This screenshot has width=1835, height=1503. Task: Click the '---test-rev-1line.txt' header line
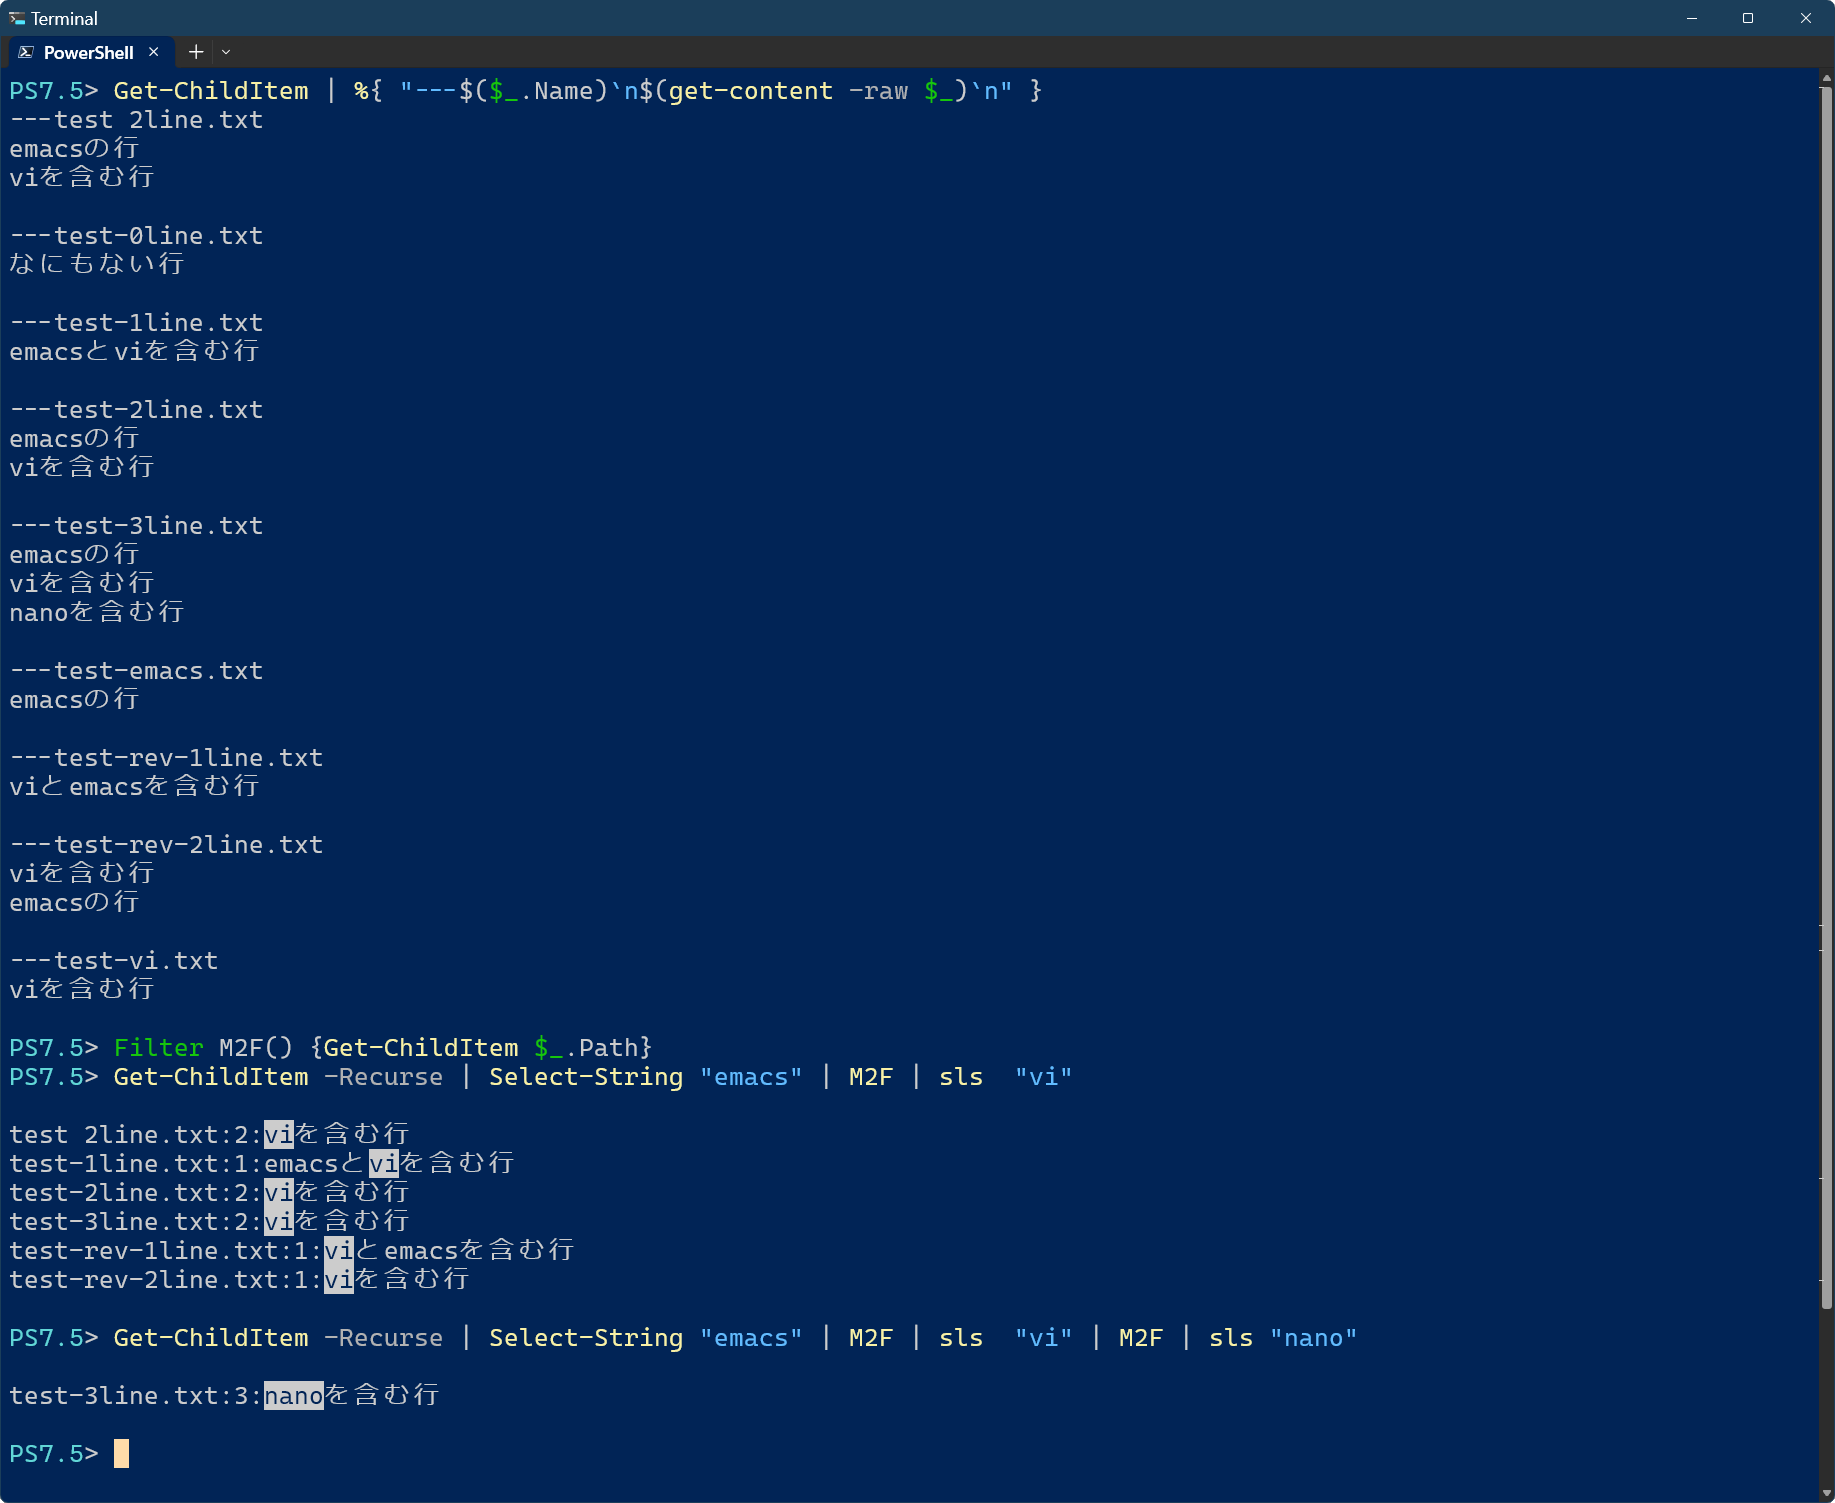(x=166, y=758)
